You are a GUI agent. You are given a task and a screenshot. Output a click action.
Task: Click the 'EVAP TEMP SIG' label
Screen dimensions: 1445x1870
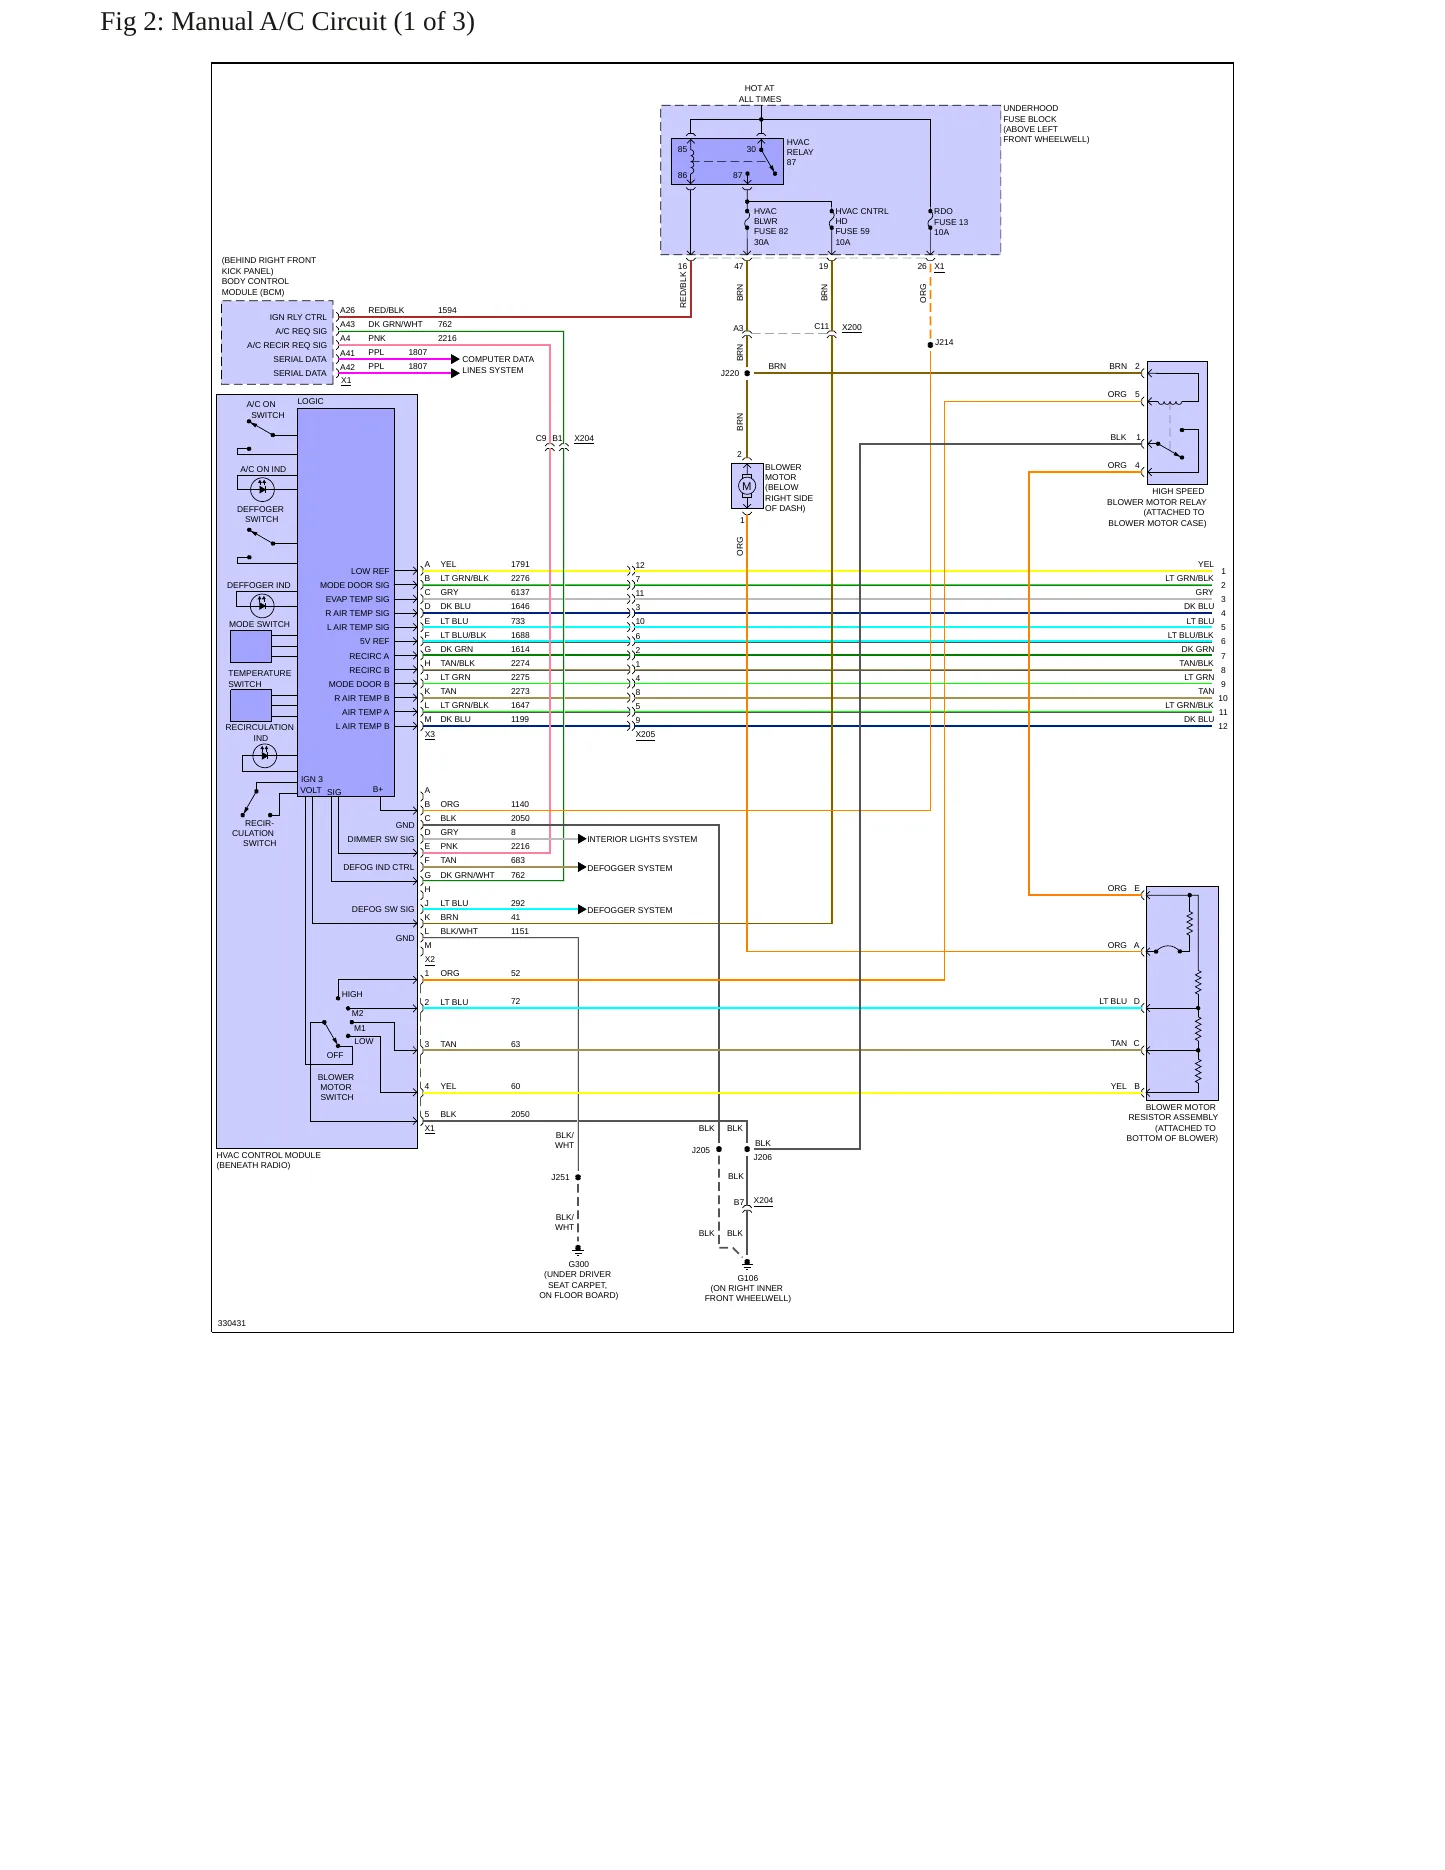pos(357,599)
